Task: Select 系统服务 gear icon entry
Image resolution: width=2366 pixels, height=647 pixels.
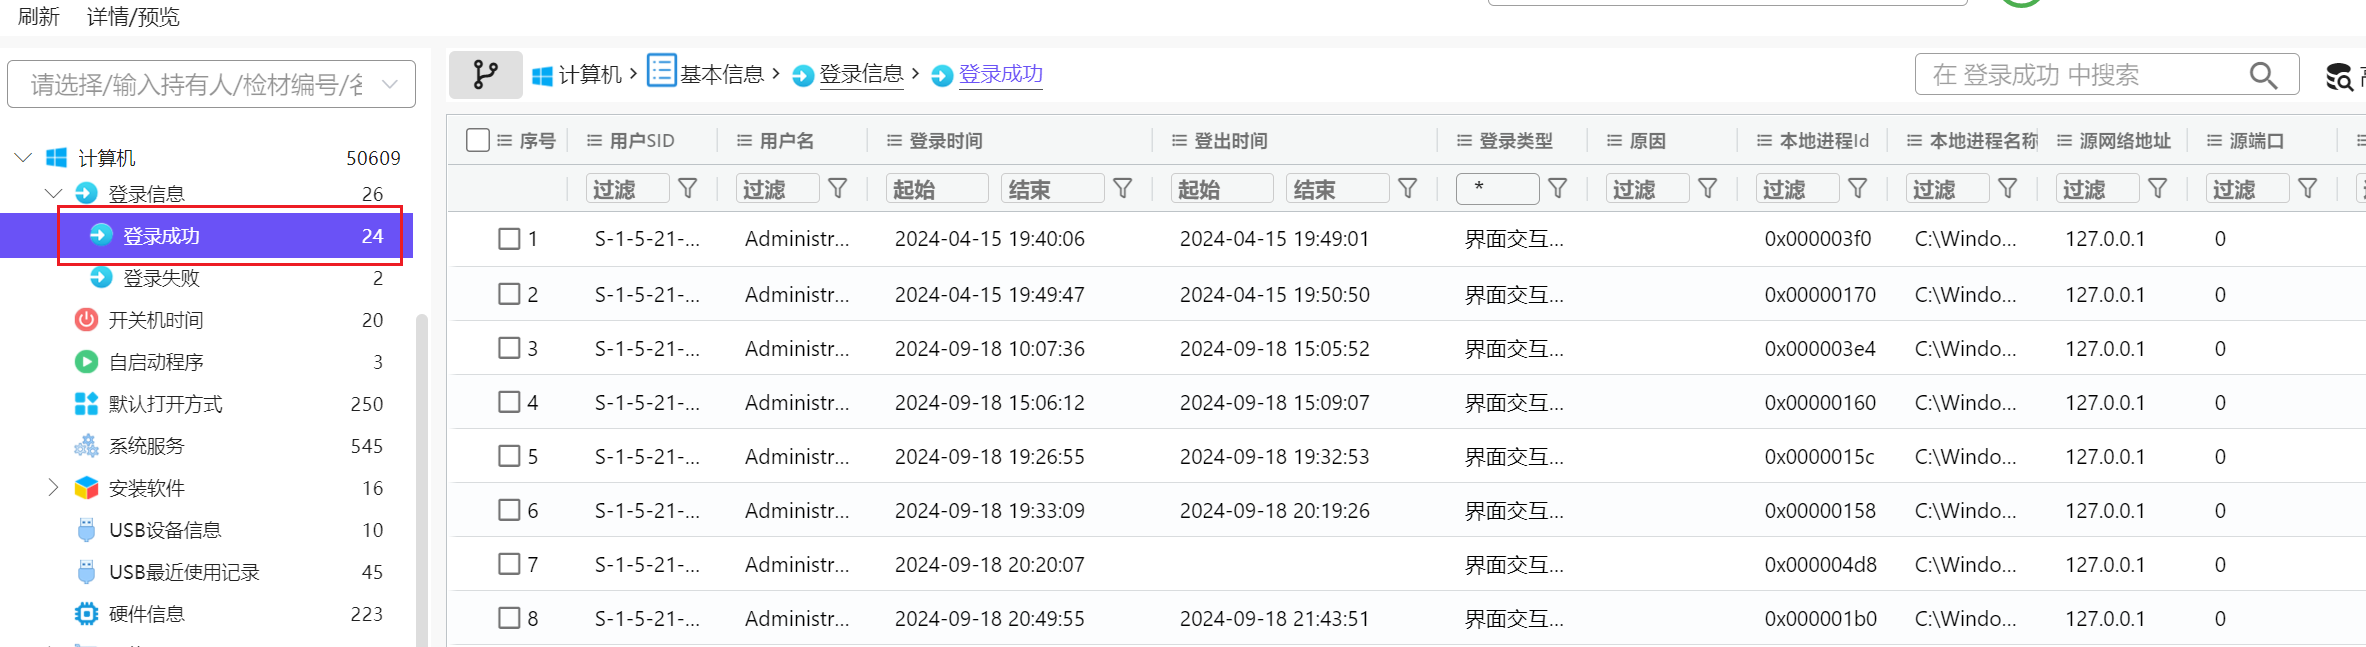Action: (146, 446)
